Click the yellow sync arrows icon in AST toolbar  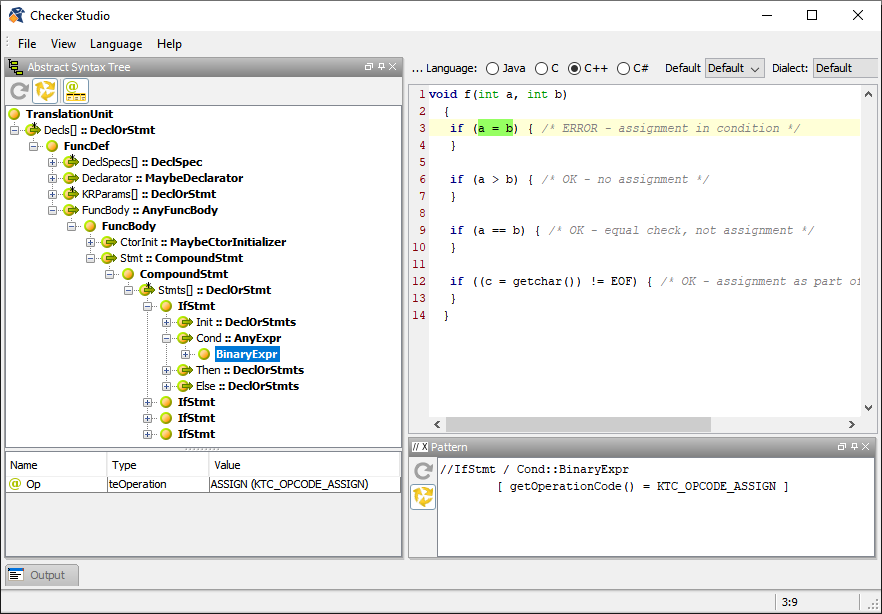(45, 91)
